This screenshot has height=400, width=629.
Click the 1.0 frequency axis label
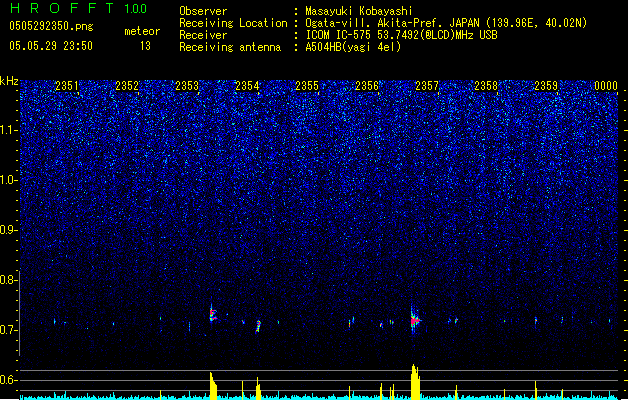tap(9, 180)
